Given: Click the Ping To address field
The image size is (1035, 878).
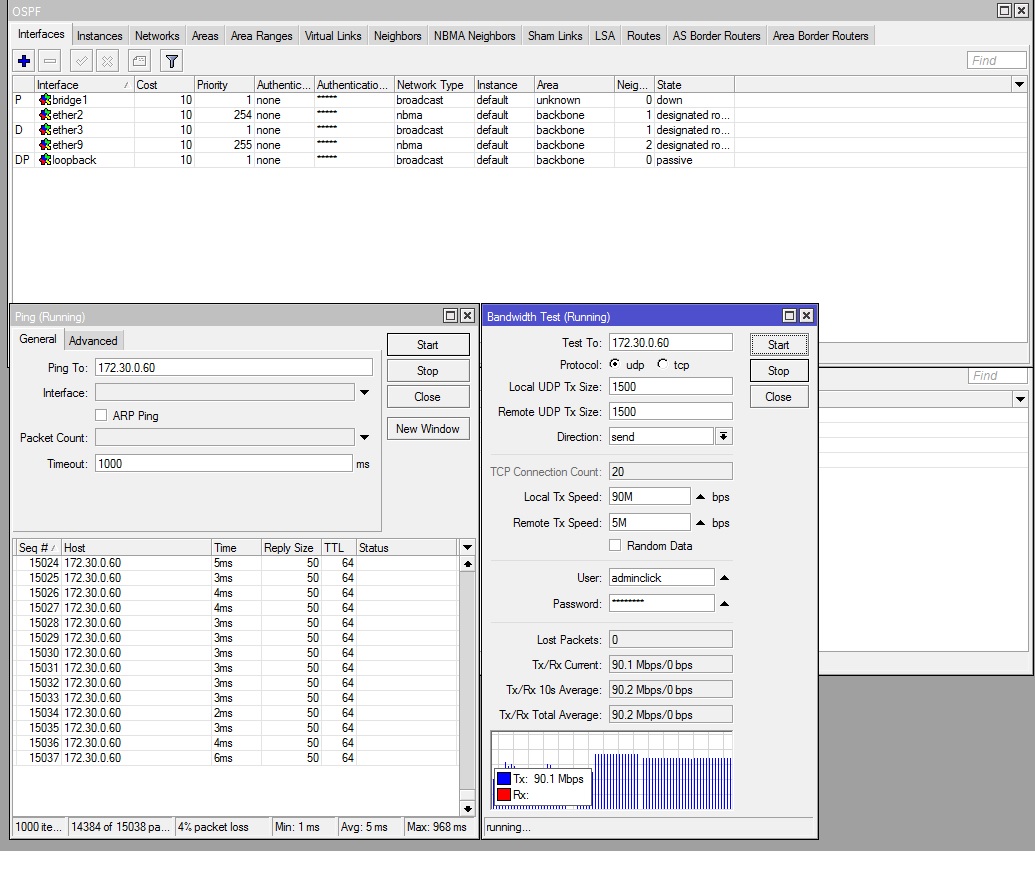Looking at the screenshot, I should click(233, 368).
